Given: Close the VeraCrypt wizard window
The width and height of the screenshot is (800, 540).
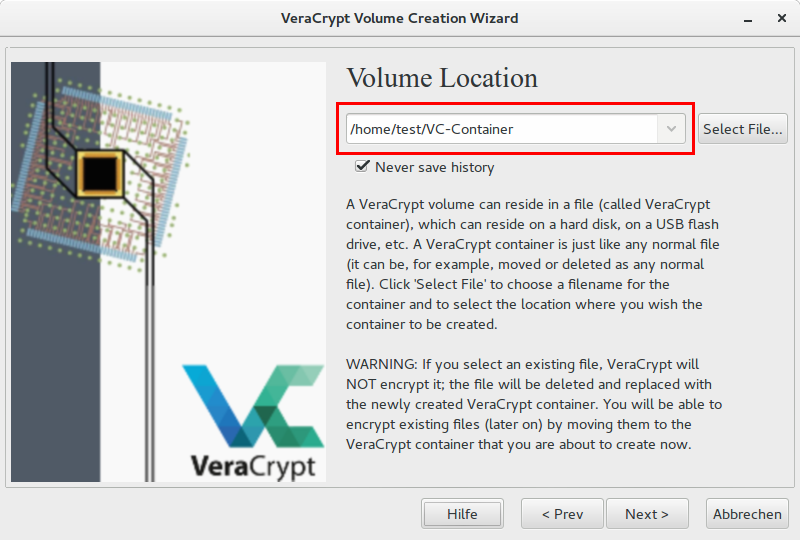Looking at the screenshot, I should point(782,19).
